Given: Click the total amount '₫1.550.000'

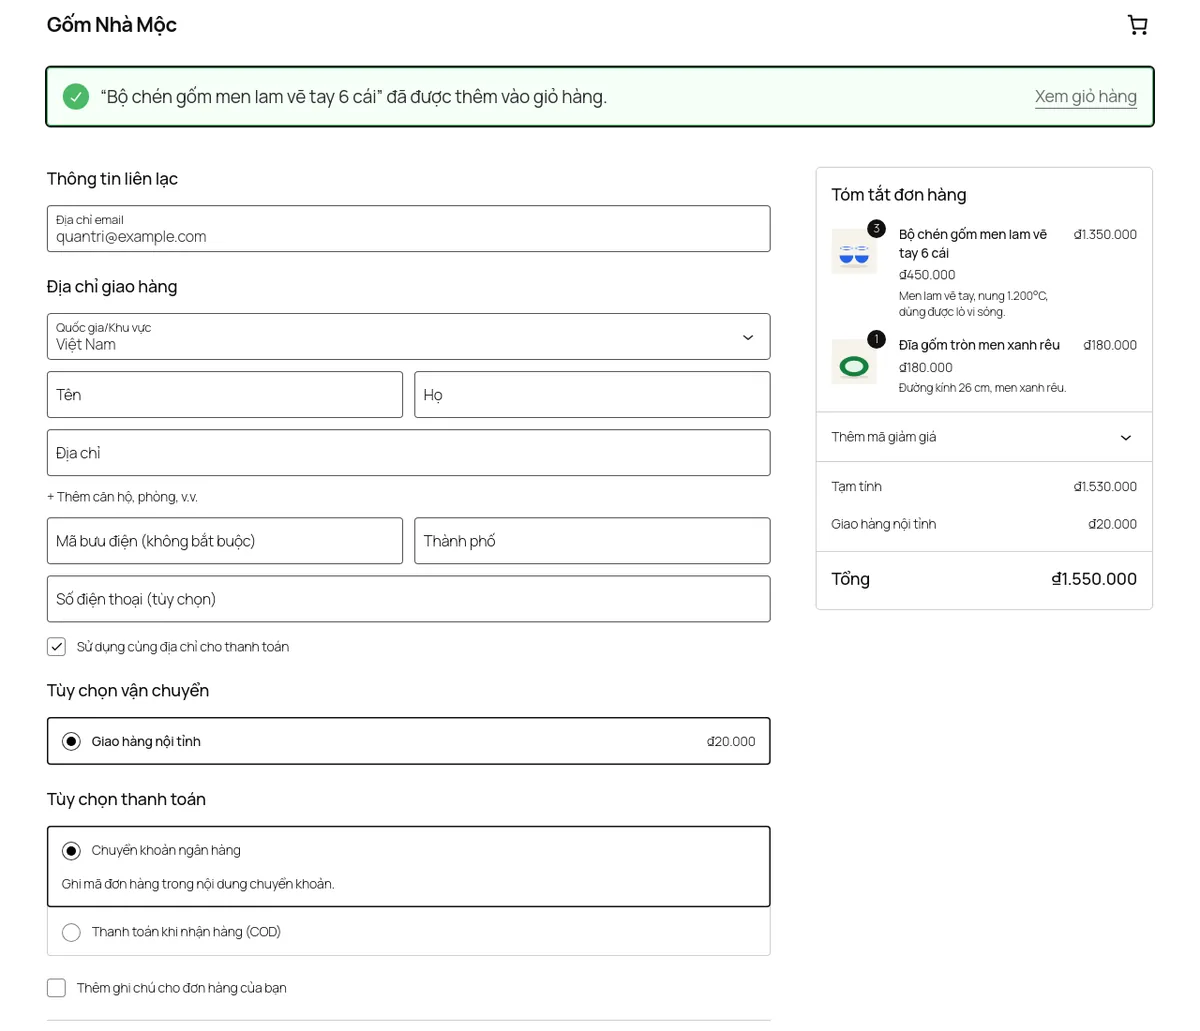Looking at the screenshot, I should [x=1094, y=579].
